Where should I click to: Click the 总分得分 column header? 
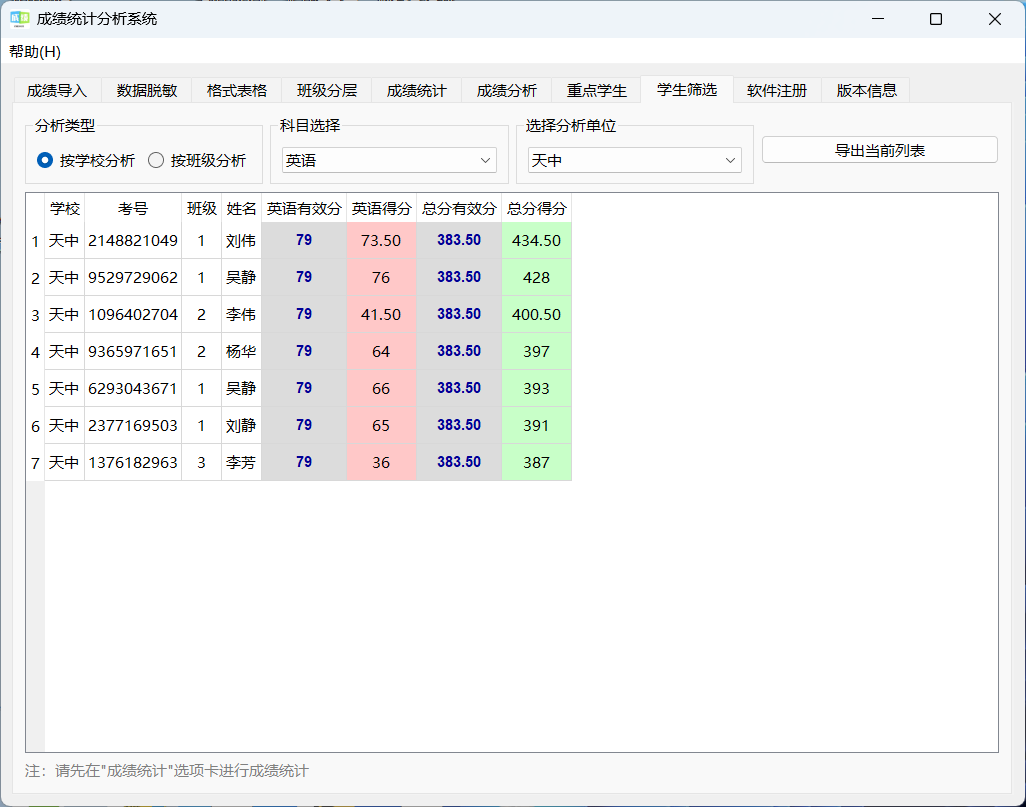tap(536, 209)
